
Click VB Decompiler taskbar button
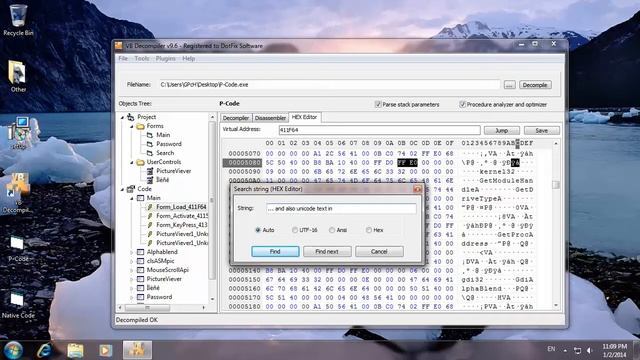click(x=137, y=350)
